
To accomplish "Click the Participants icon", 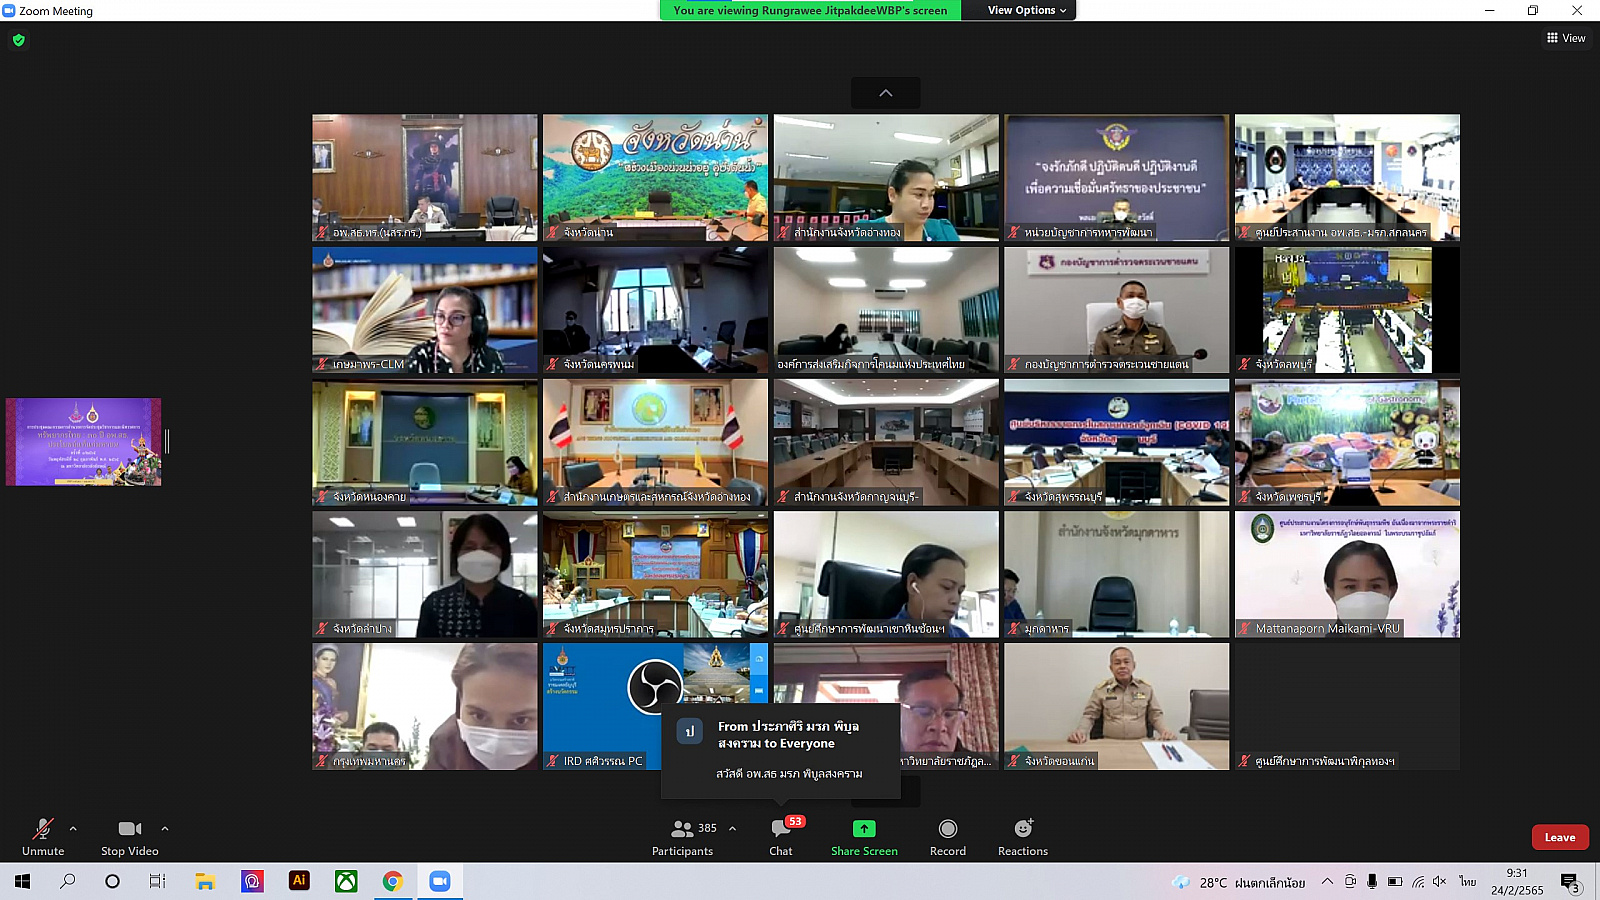I will 683,829.
